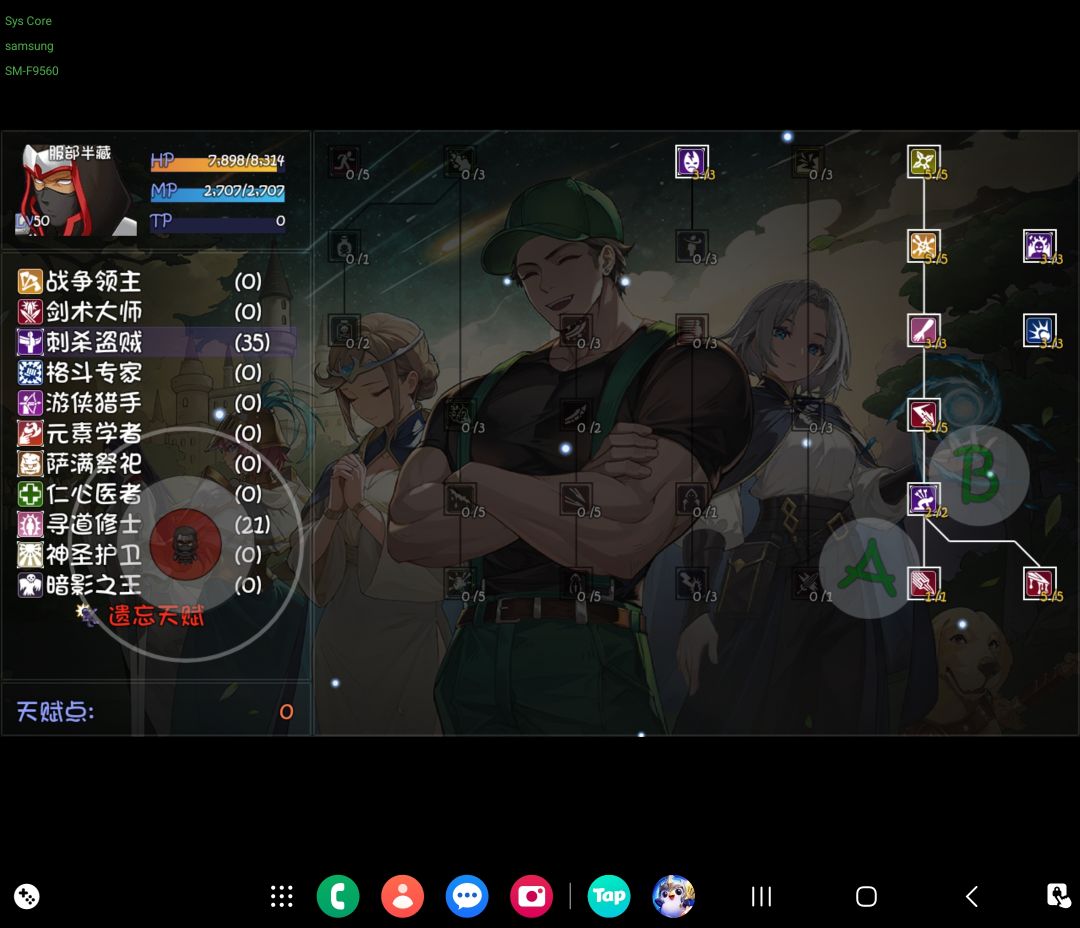The image size is (1080, 928).
Task: Select the purple kneeling figure talent 2/2
Action: click(x=924, y=499)
